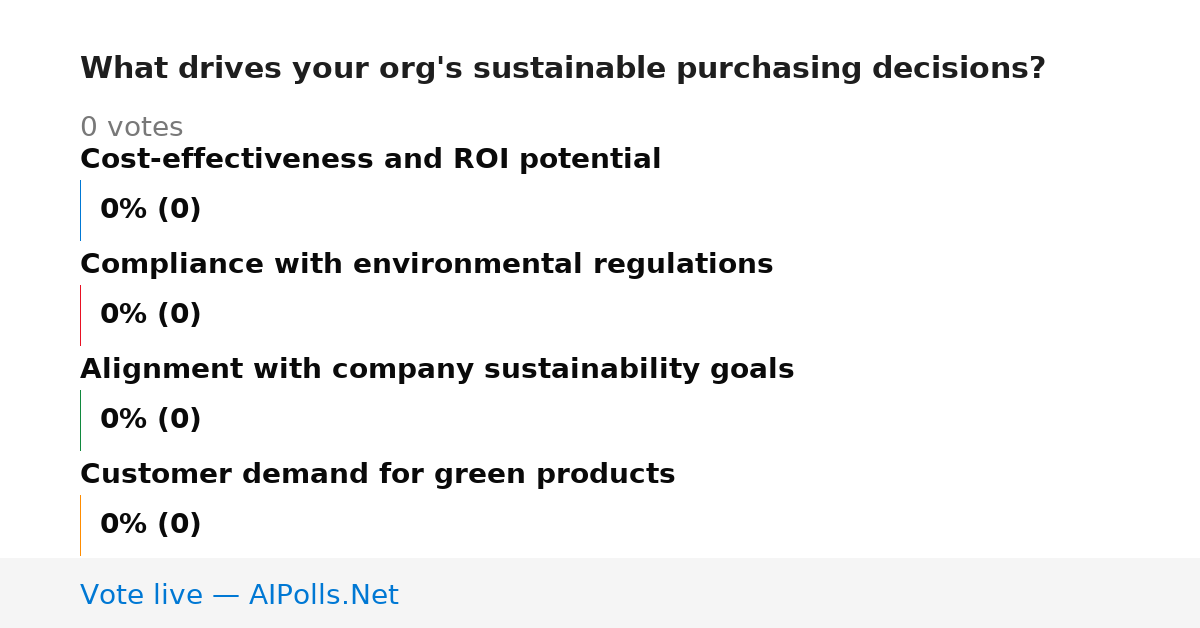This screenshot has height=628, width=1200.
Task: Click the 0 votes count text
Action: [131, 127]
